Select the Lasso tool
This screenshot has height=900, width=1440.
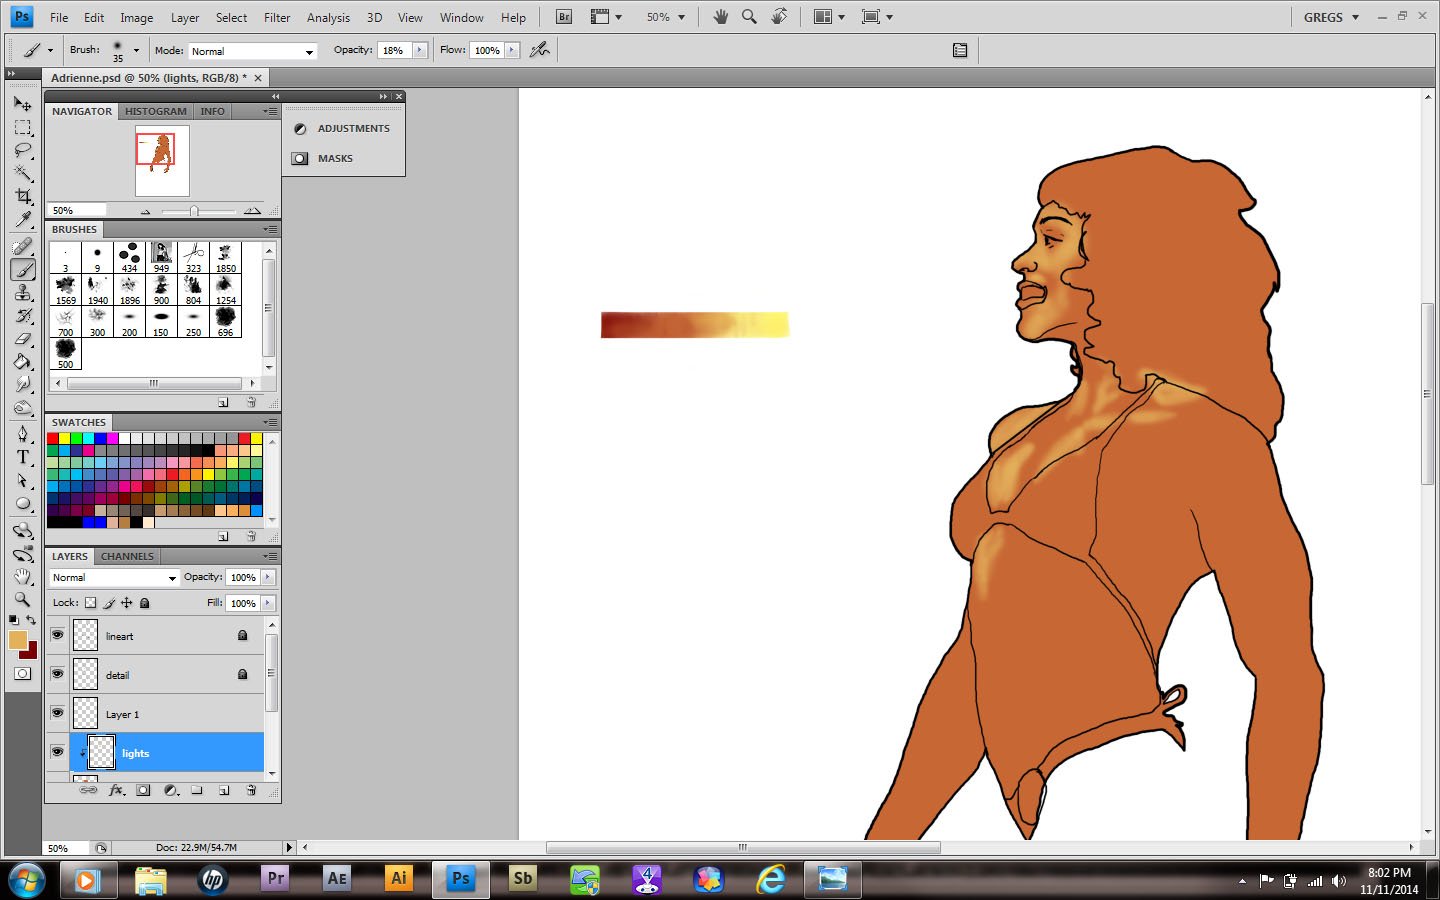click(x=23, y=150)
